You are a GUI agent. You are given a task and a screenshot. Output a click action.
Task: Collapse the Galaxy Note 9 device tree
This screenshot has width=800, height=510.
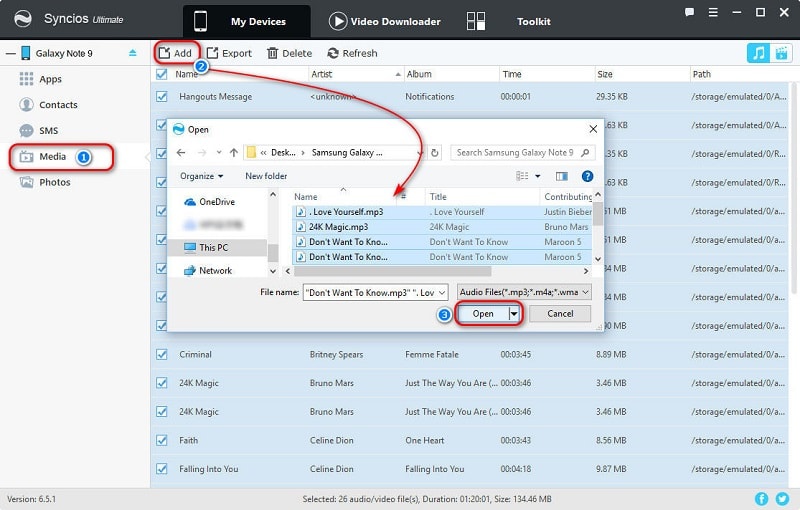click(11, 53)
